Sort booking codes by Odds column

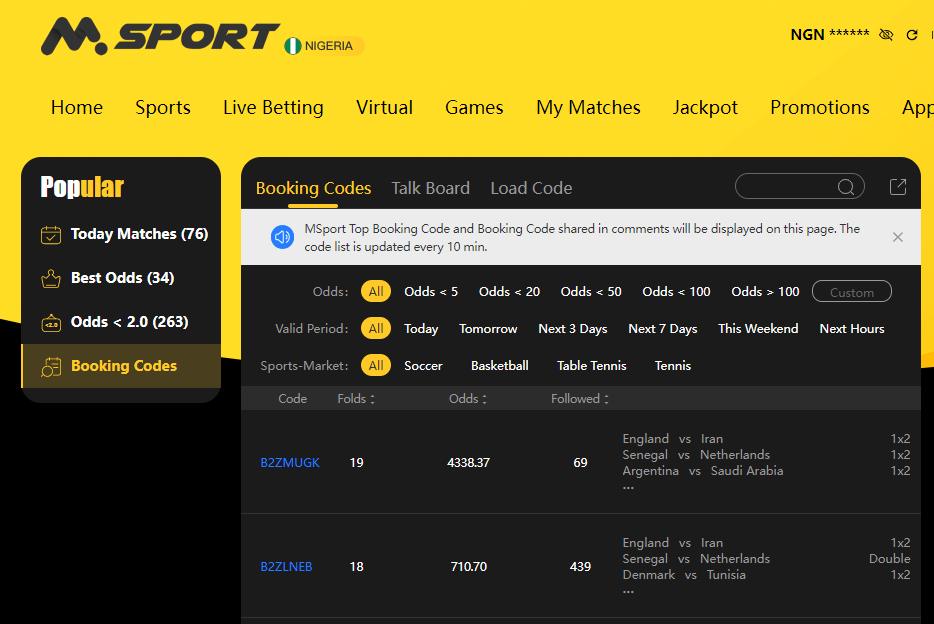[x=468, y=399]
